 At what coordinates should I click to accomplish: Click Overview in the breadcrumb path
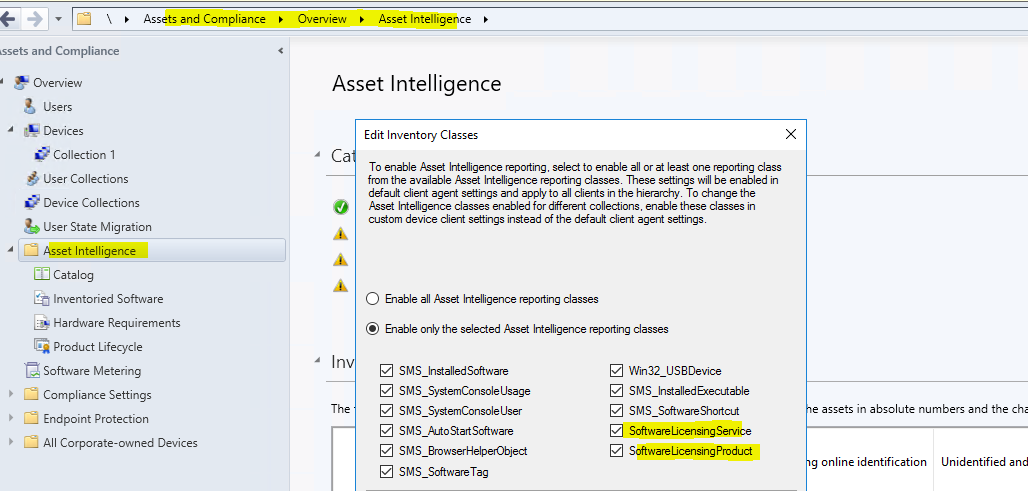click(322, 19)
